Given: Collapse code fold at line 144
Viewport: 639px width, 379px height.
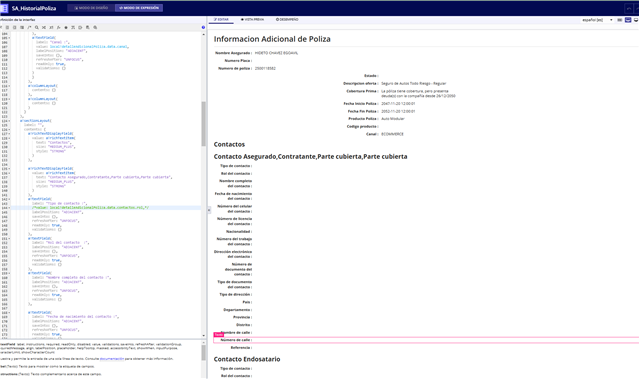Looking at the screenshot, I should coord(9,208).
